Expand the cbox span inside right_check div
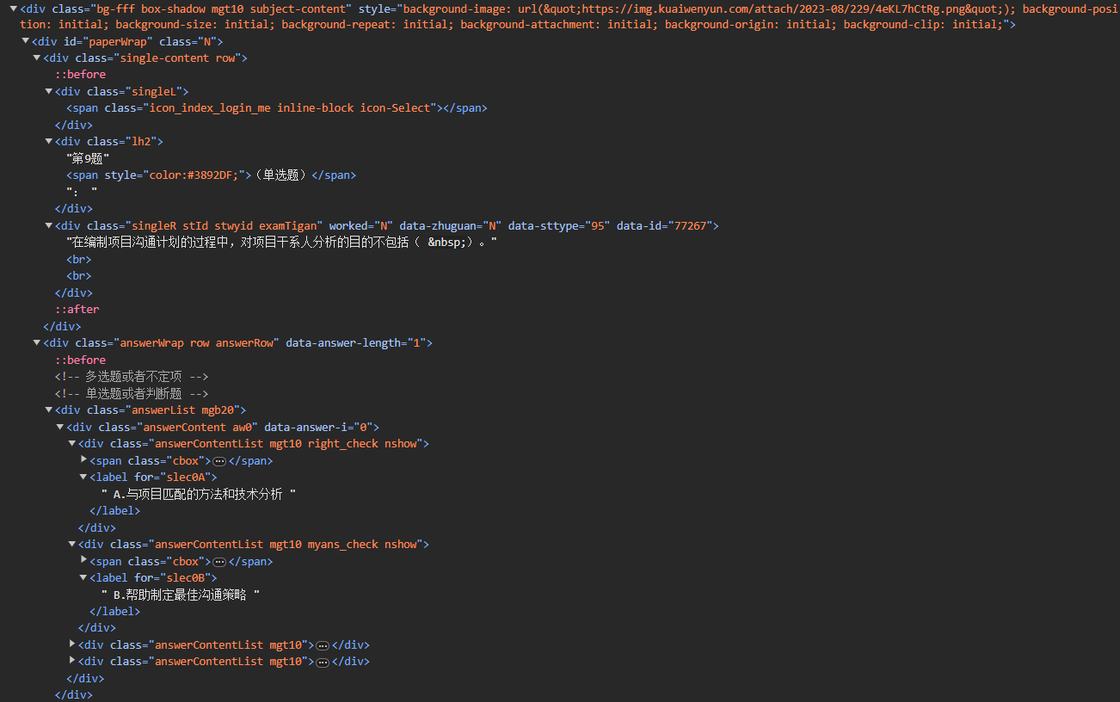Image resolution: width=1120 pixels, height=702 pixels. [84, 460]
